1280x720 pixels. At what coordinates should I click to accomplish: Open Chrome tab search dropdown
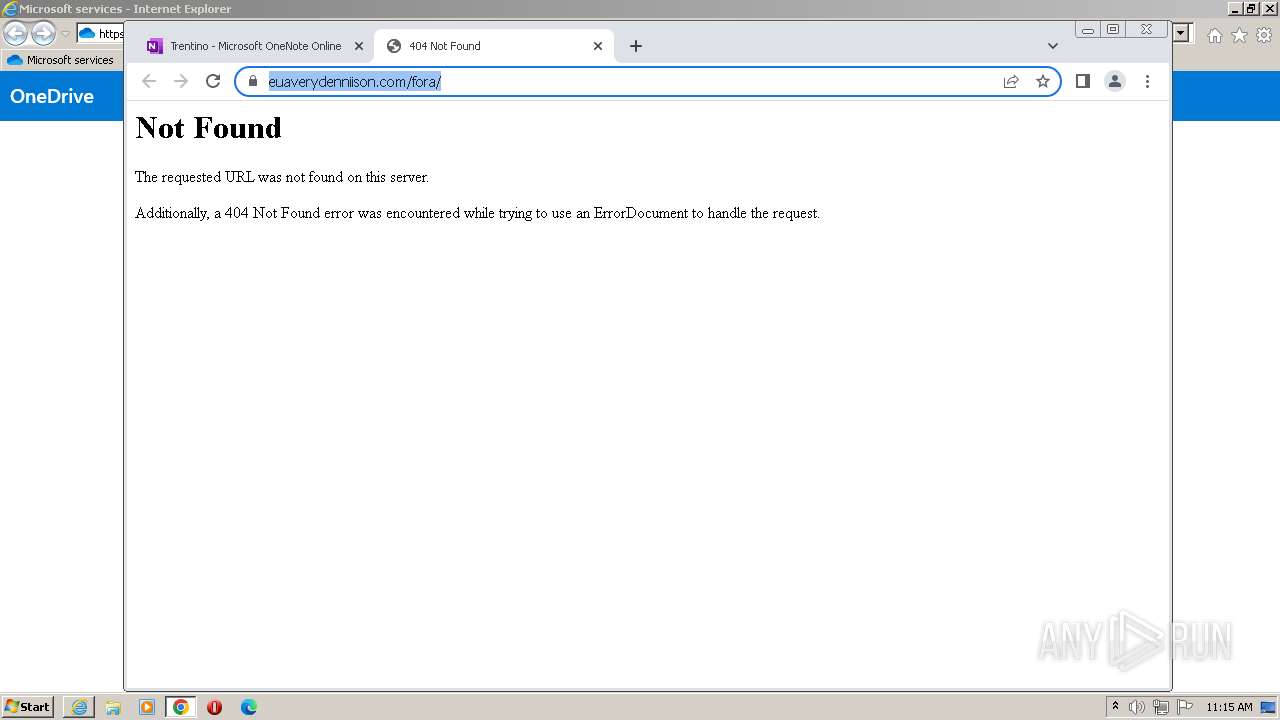click(1052, 46)
